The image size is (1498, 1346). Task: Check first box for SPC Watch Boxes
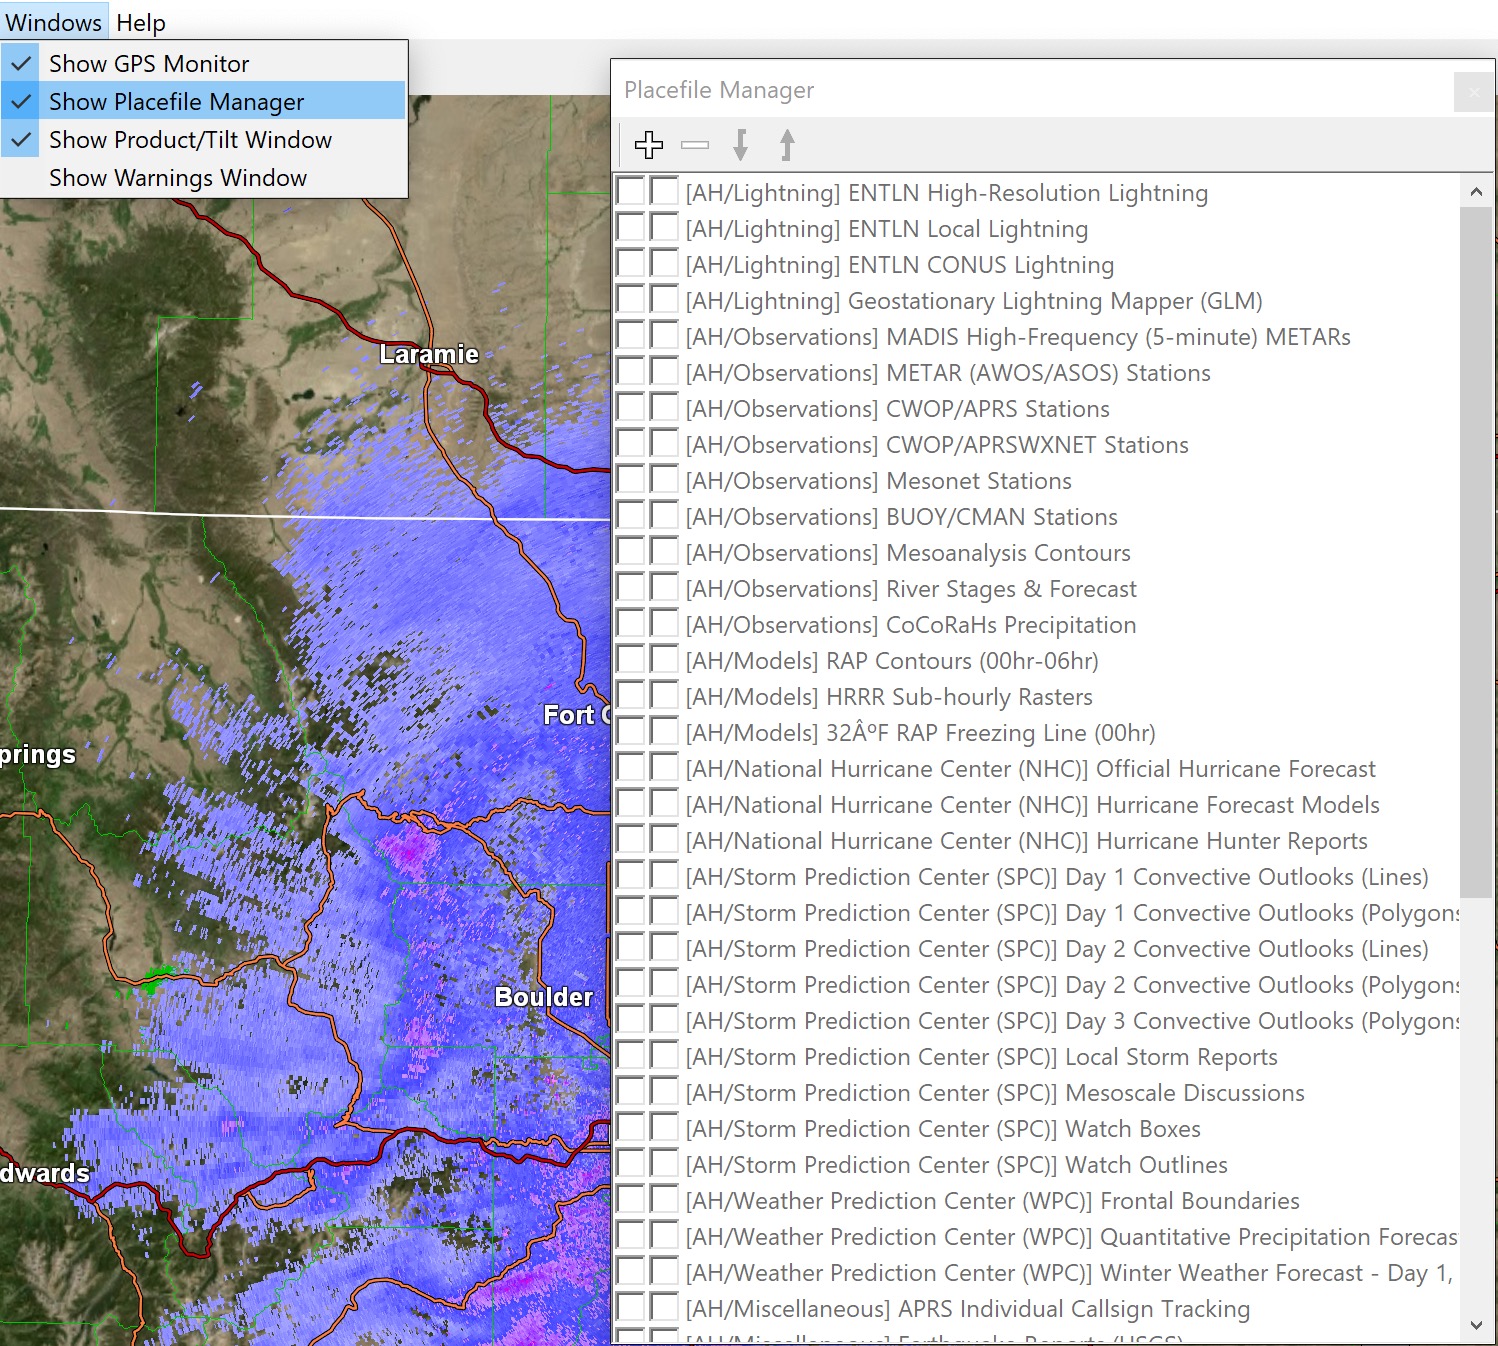click(x=630, y=1128)
